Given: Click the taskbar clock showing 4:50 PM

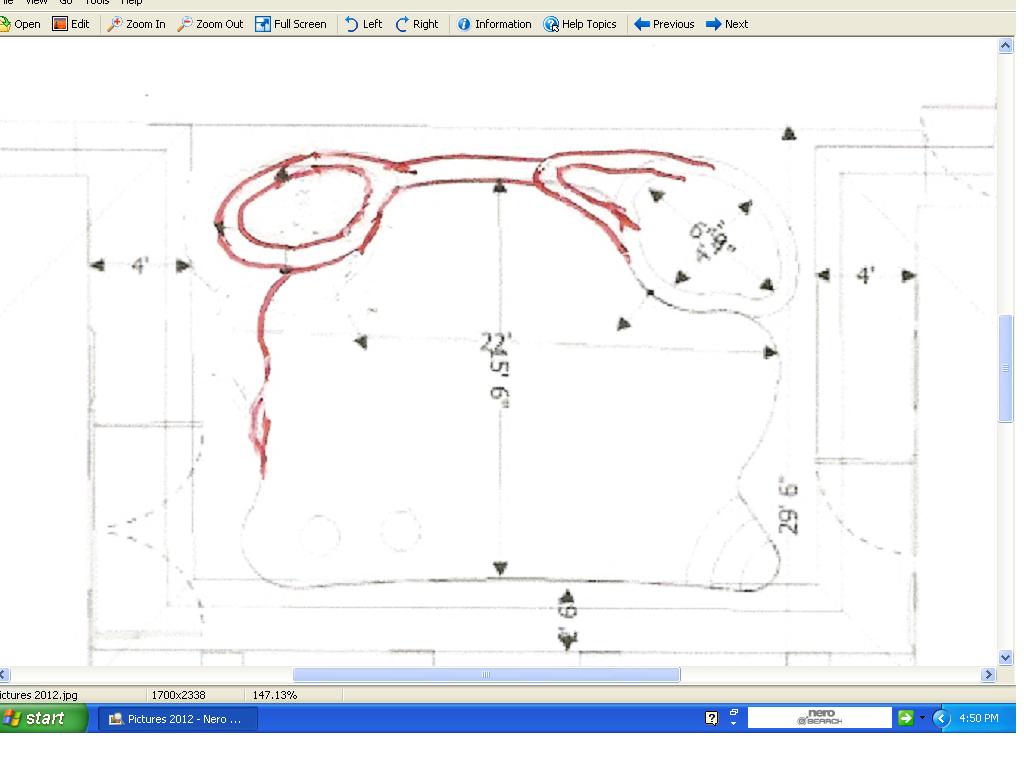Looking at the screenshot, I should 978,718.
